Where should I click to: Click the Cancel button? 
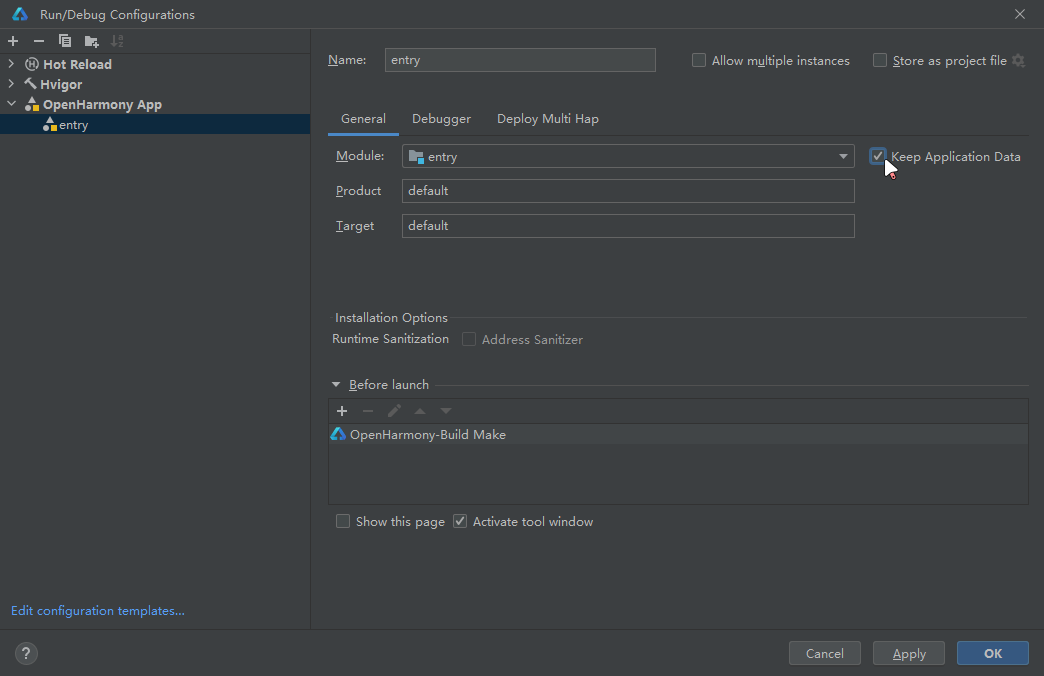(x=824, y=653)
